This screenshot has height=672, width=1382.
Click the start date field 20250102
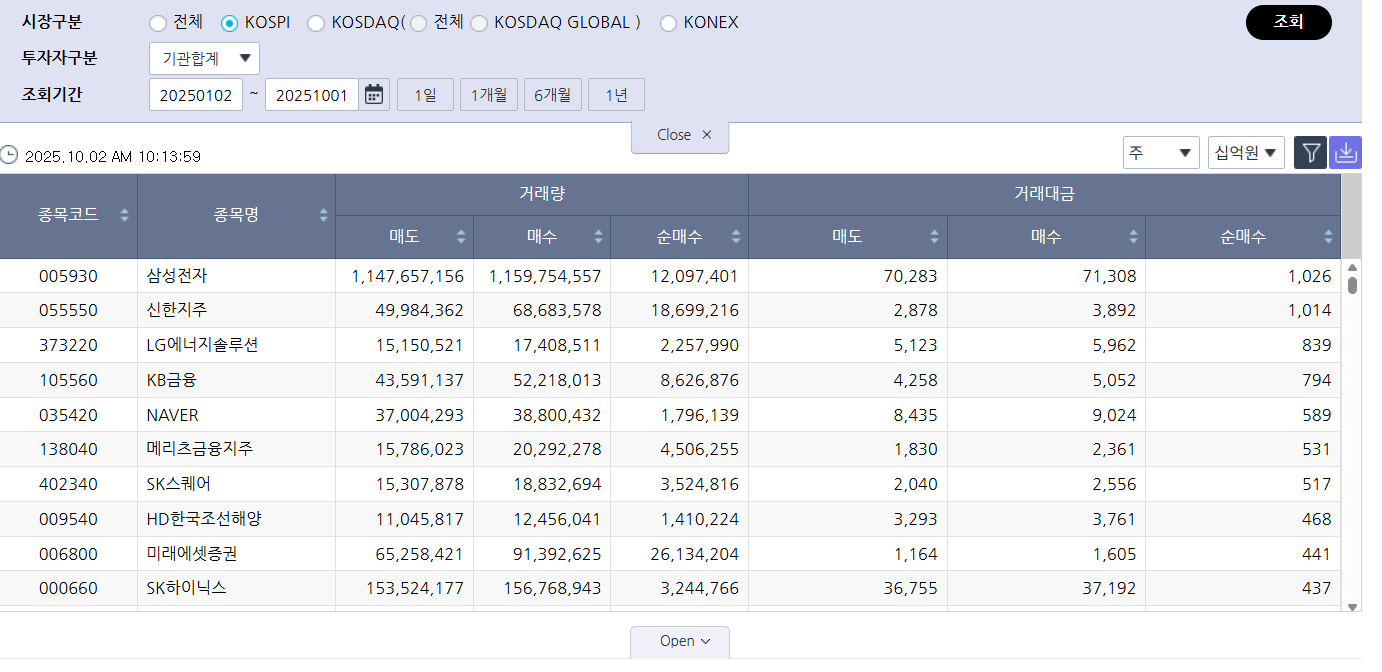[x=196, y=95]
